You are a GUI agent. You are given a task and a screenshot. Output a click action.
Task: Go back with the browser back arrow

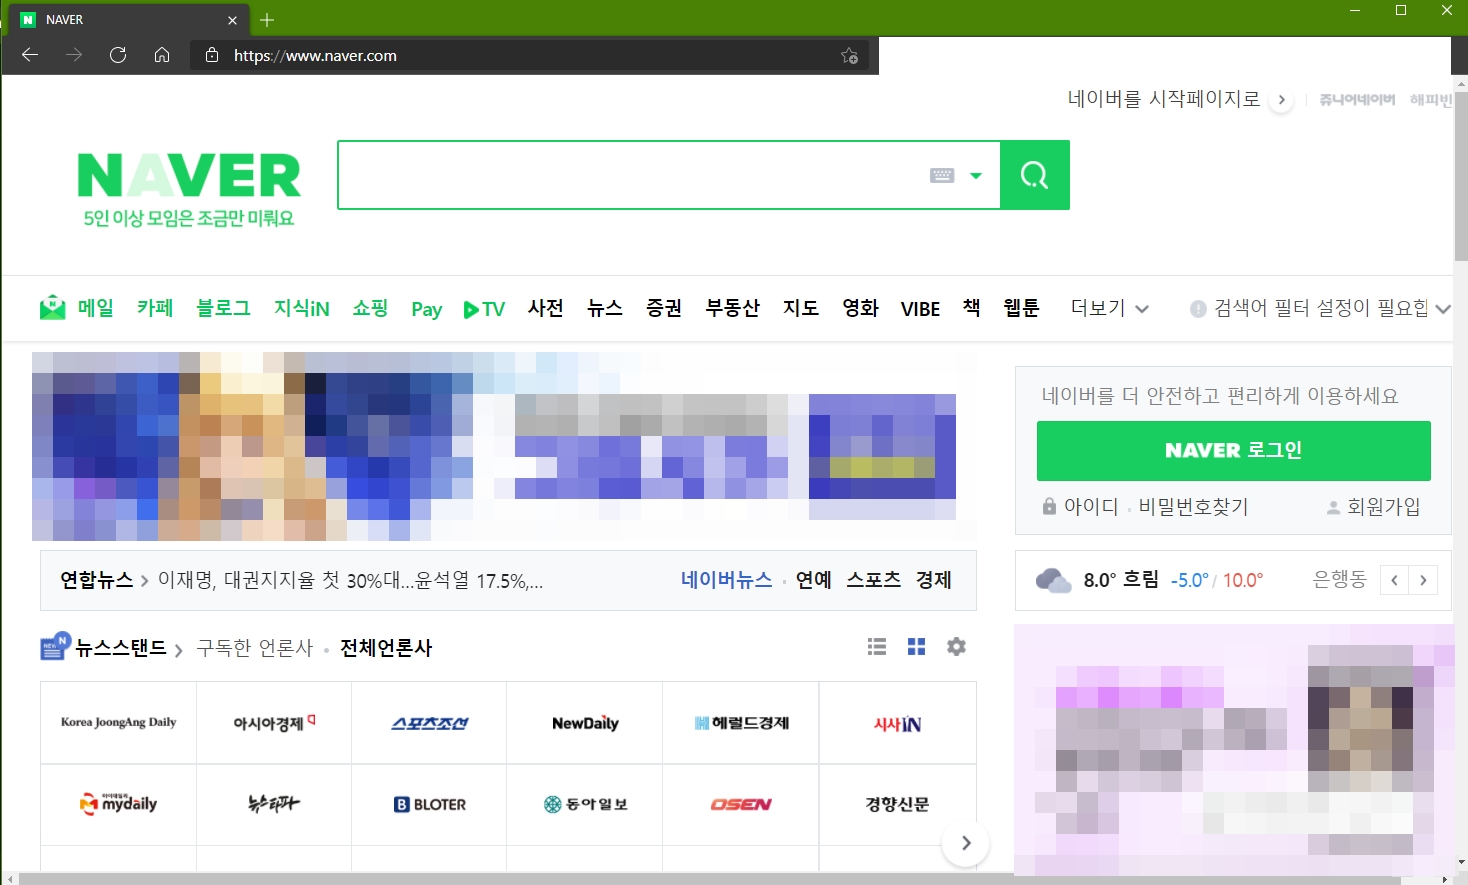30,55
